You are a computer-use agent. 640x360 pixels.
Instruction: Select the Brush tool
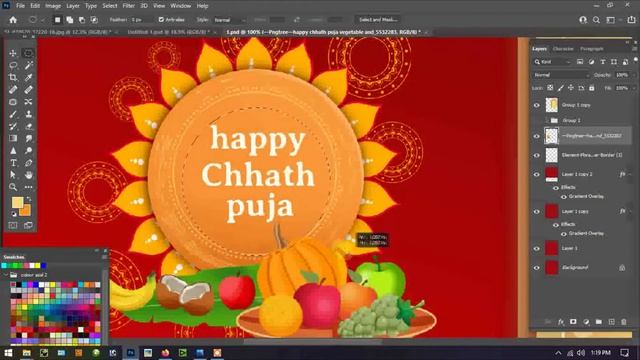click(x=13, y=114)
